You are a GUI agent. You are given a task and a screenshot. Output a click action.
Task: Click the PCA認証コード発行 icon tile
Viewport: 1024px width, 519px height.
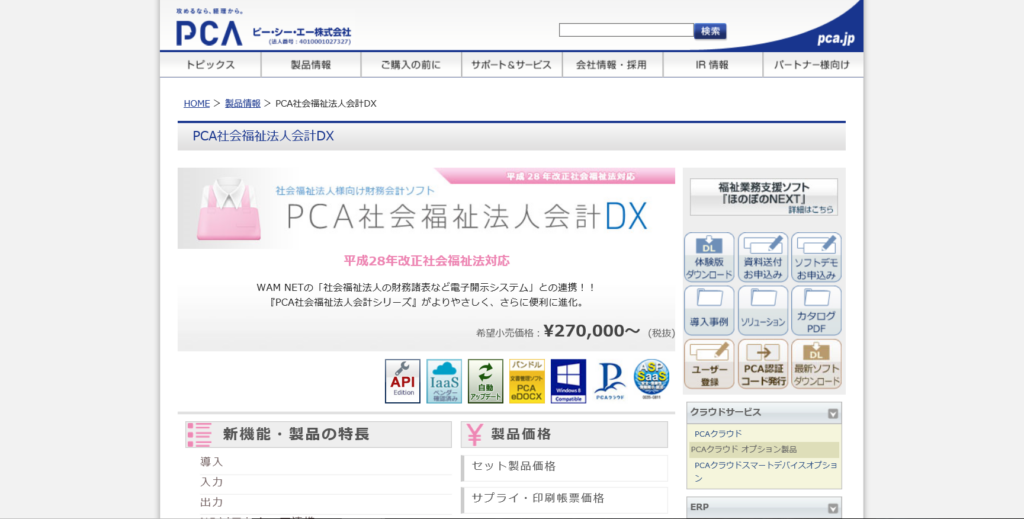click(763, 364)
